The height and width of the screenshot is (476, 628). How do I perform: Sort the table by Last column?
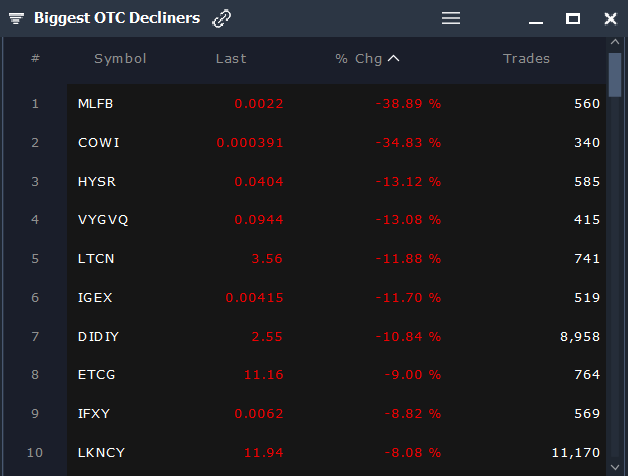(x=231, y=58)
